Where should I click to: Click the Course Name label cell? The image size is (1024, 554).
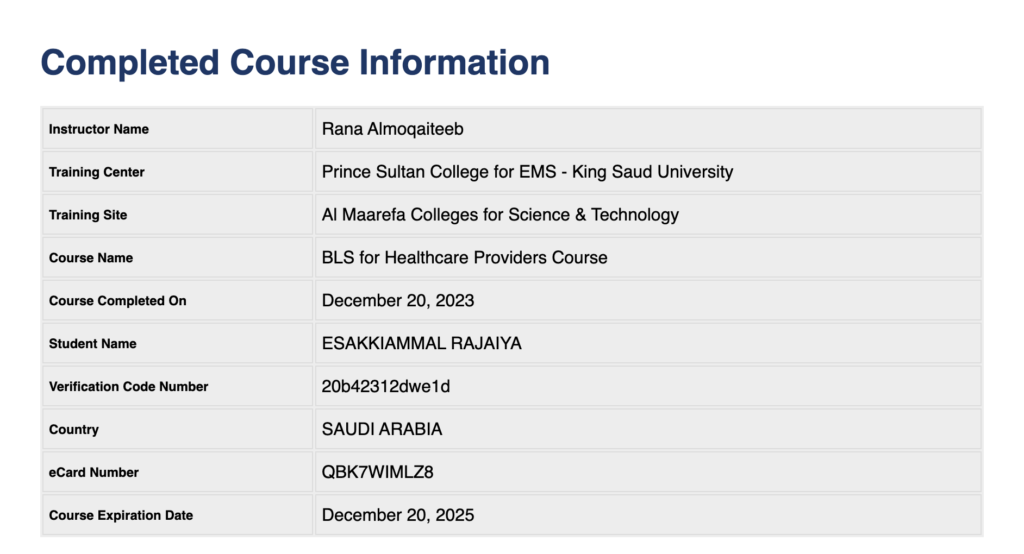(x=91, y=258)
